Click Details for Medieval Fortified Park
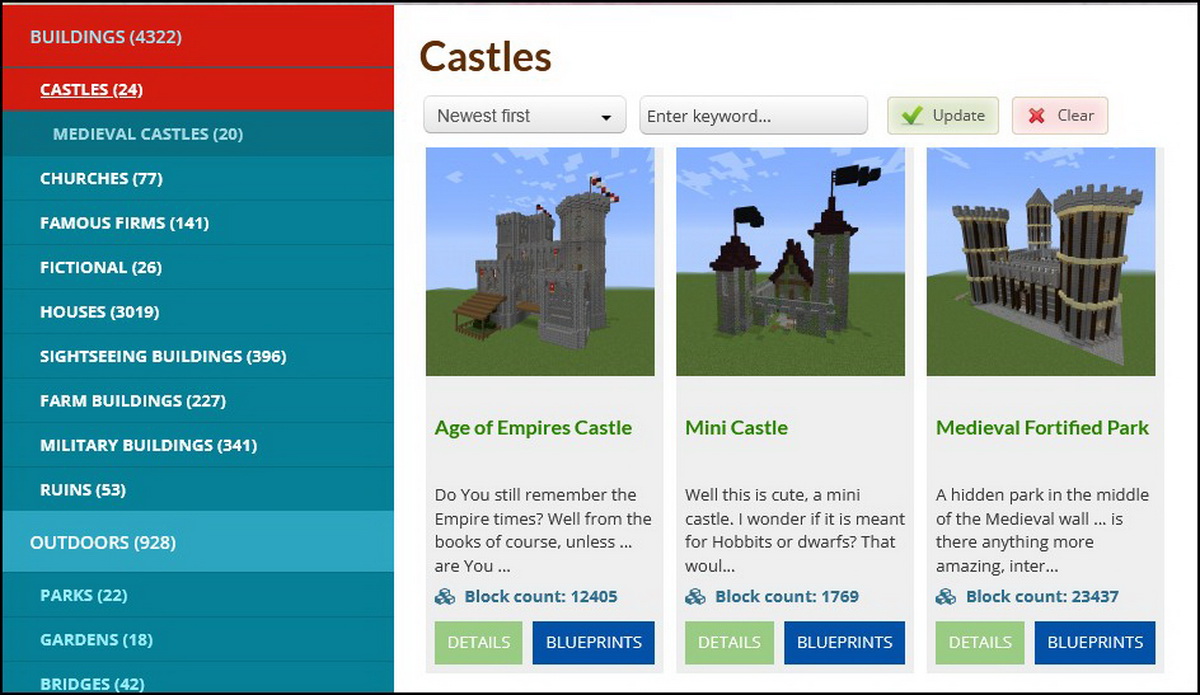The image size is (1200, 695). pyautogui.click(x=980, y=642)
